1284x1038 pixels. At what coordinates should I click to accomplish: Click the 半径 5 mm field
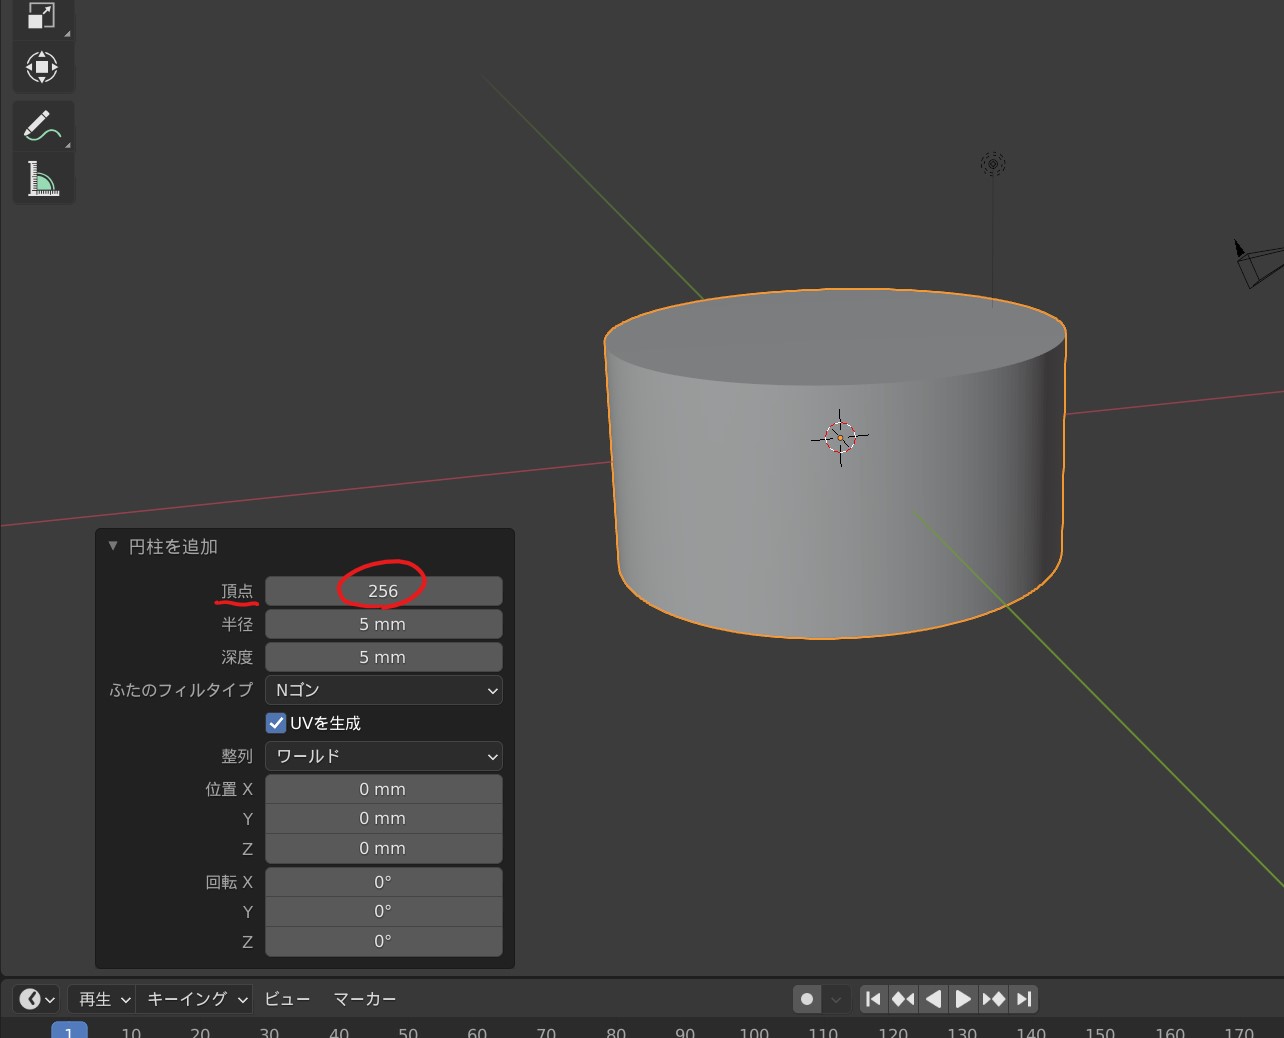point(384,624)
